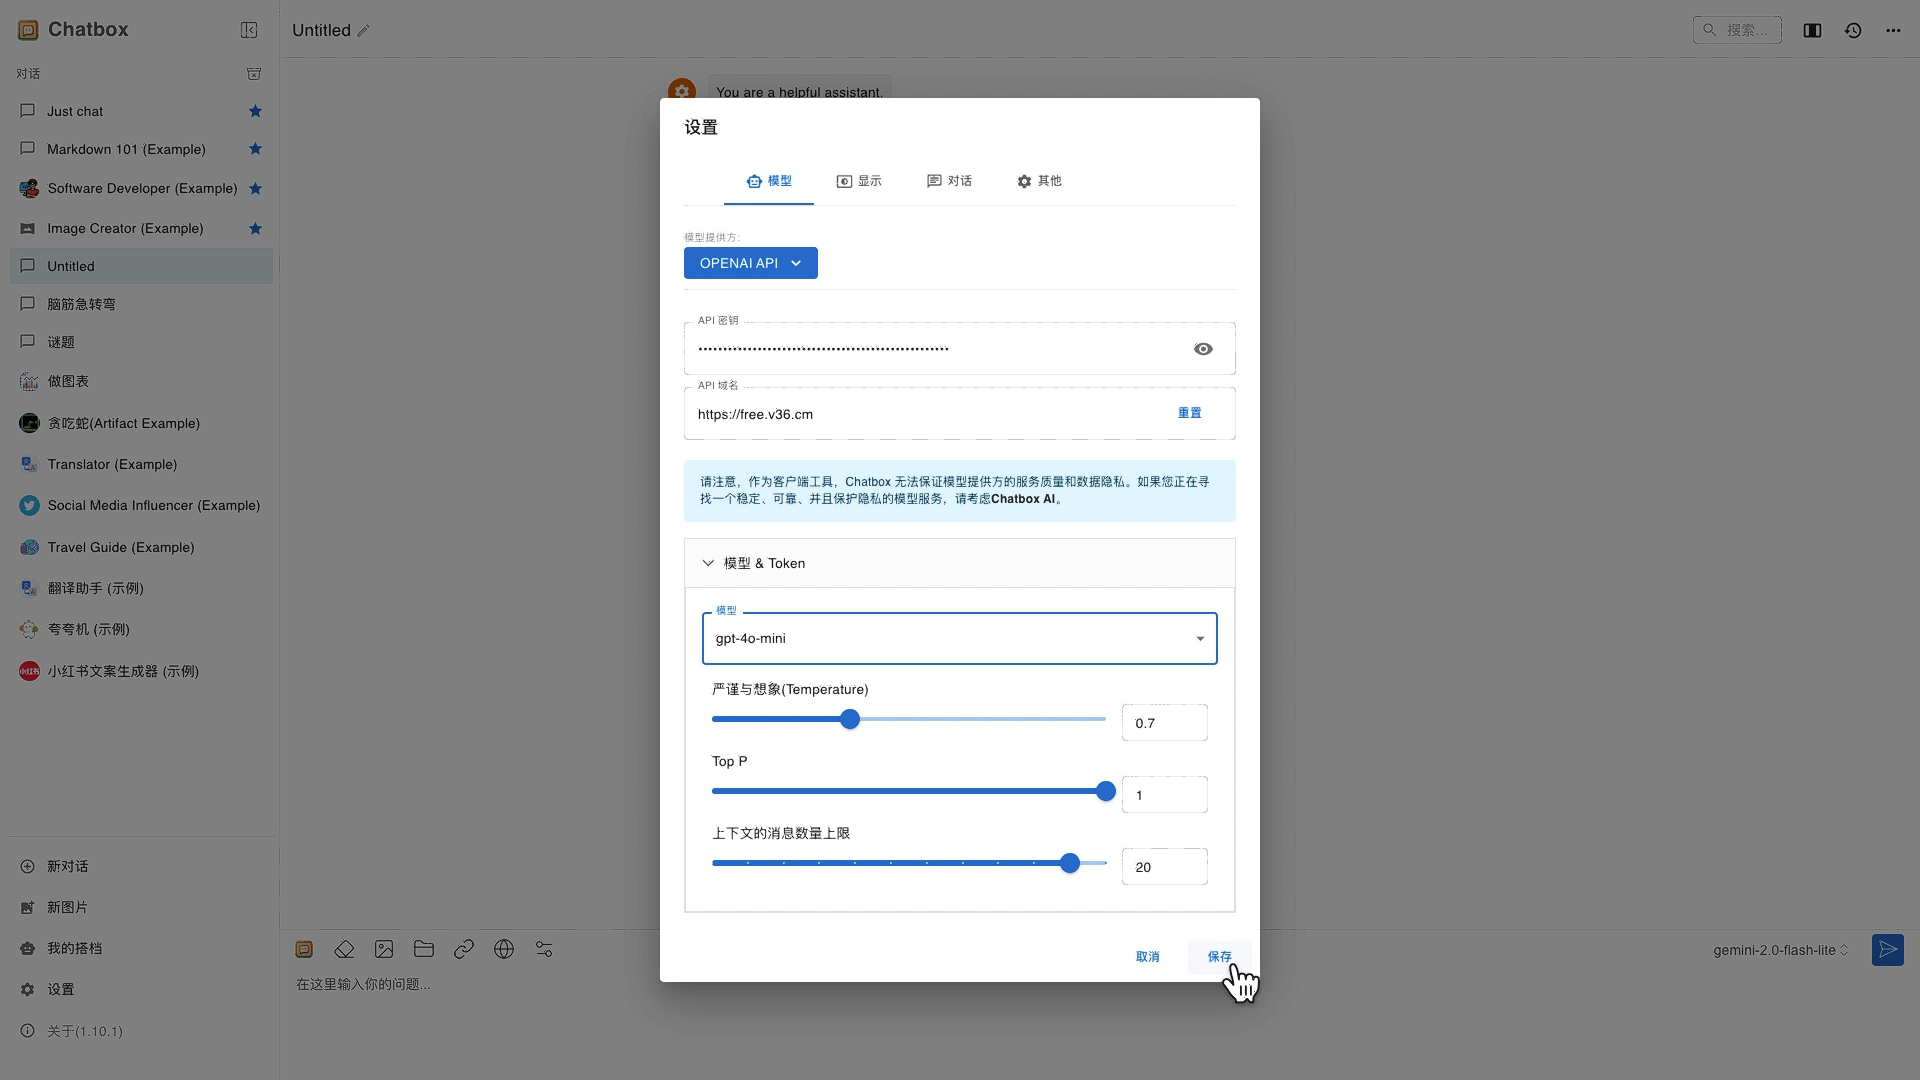Open 关于(1.10.1) about page
This screenshot has width=1920, height=1080.
pos(140,1031)
